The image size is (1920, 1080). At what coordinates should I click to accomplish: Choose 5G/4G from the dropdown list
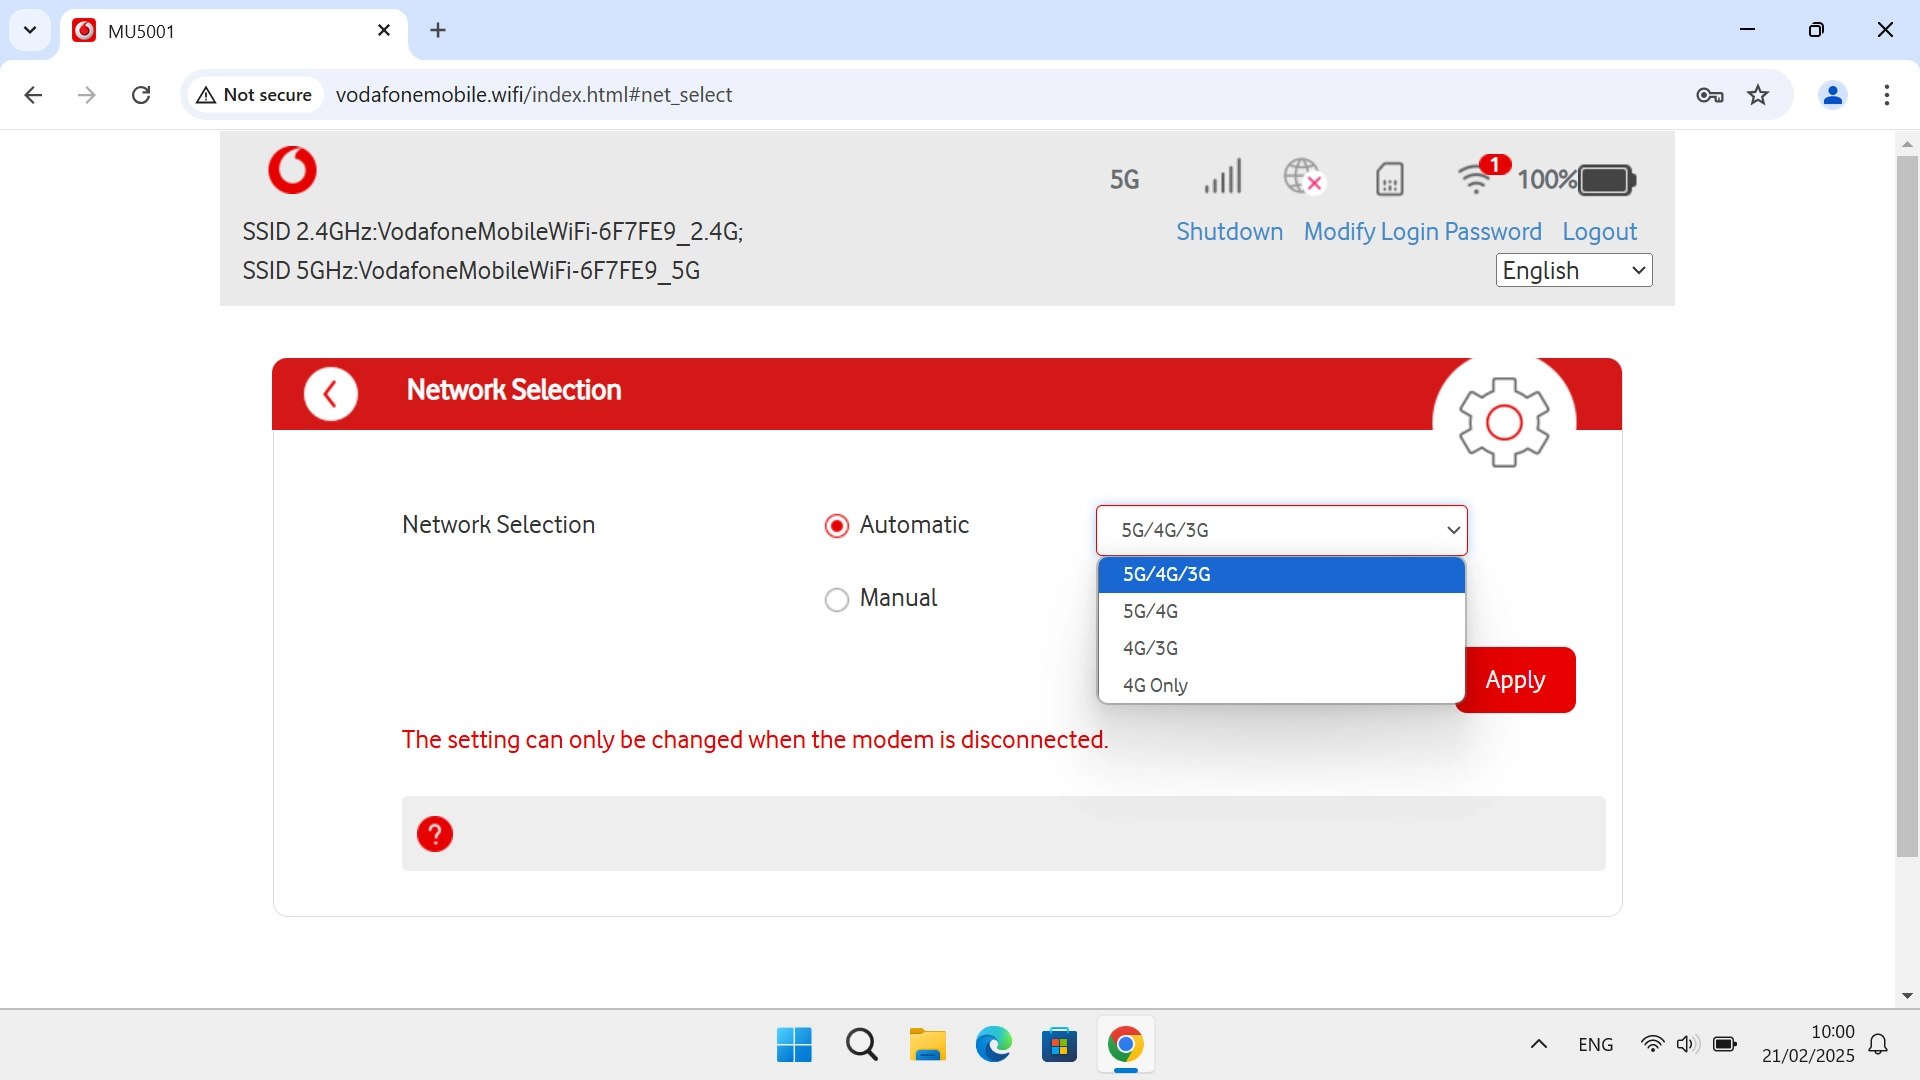[x=1150, y=611]
